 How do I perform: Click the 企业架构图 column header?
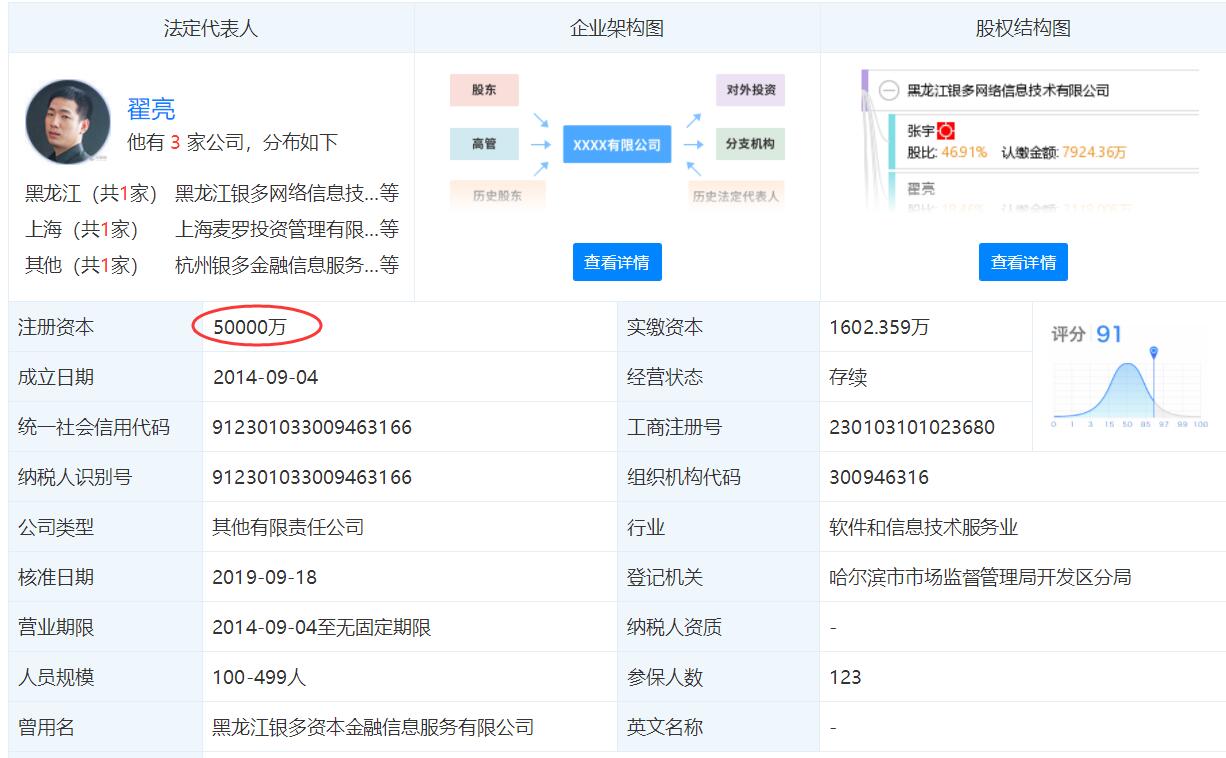[617, 28]
